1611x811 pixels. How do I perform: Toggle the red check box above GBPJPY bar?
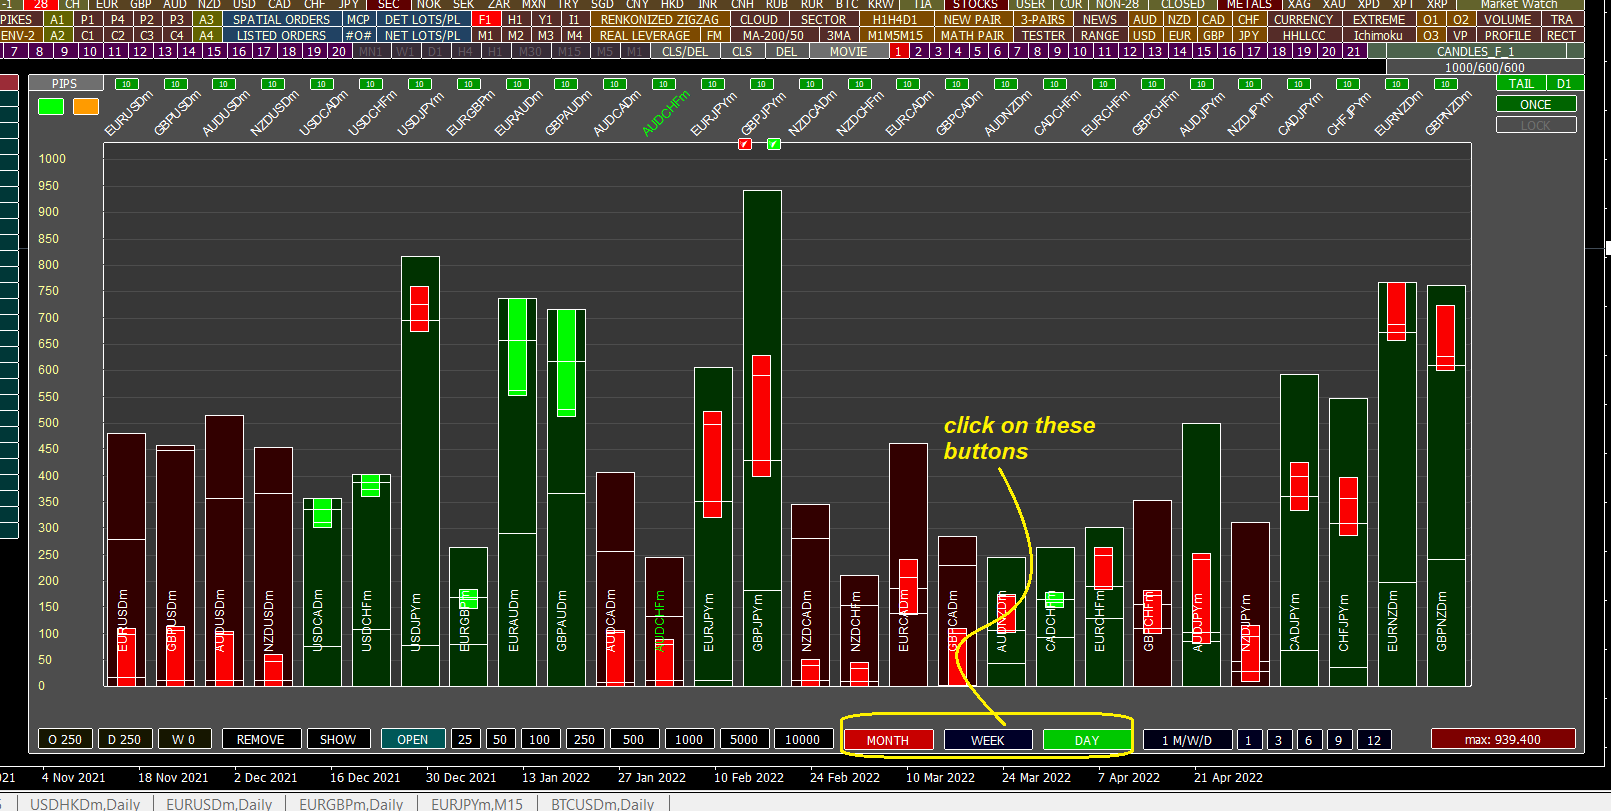(x=744, y=144)
